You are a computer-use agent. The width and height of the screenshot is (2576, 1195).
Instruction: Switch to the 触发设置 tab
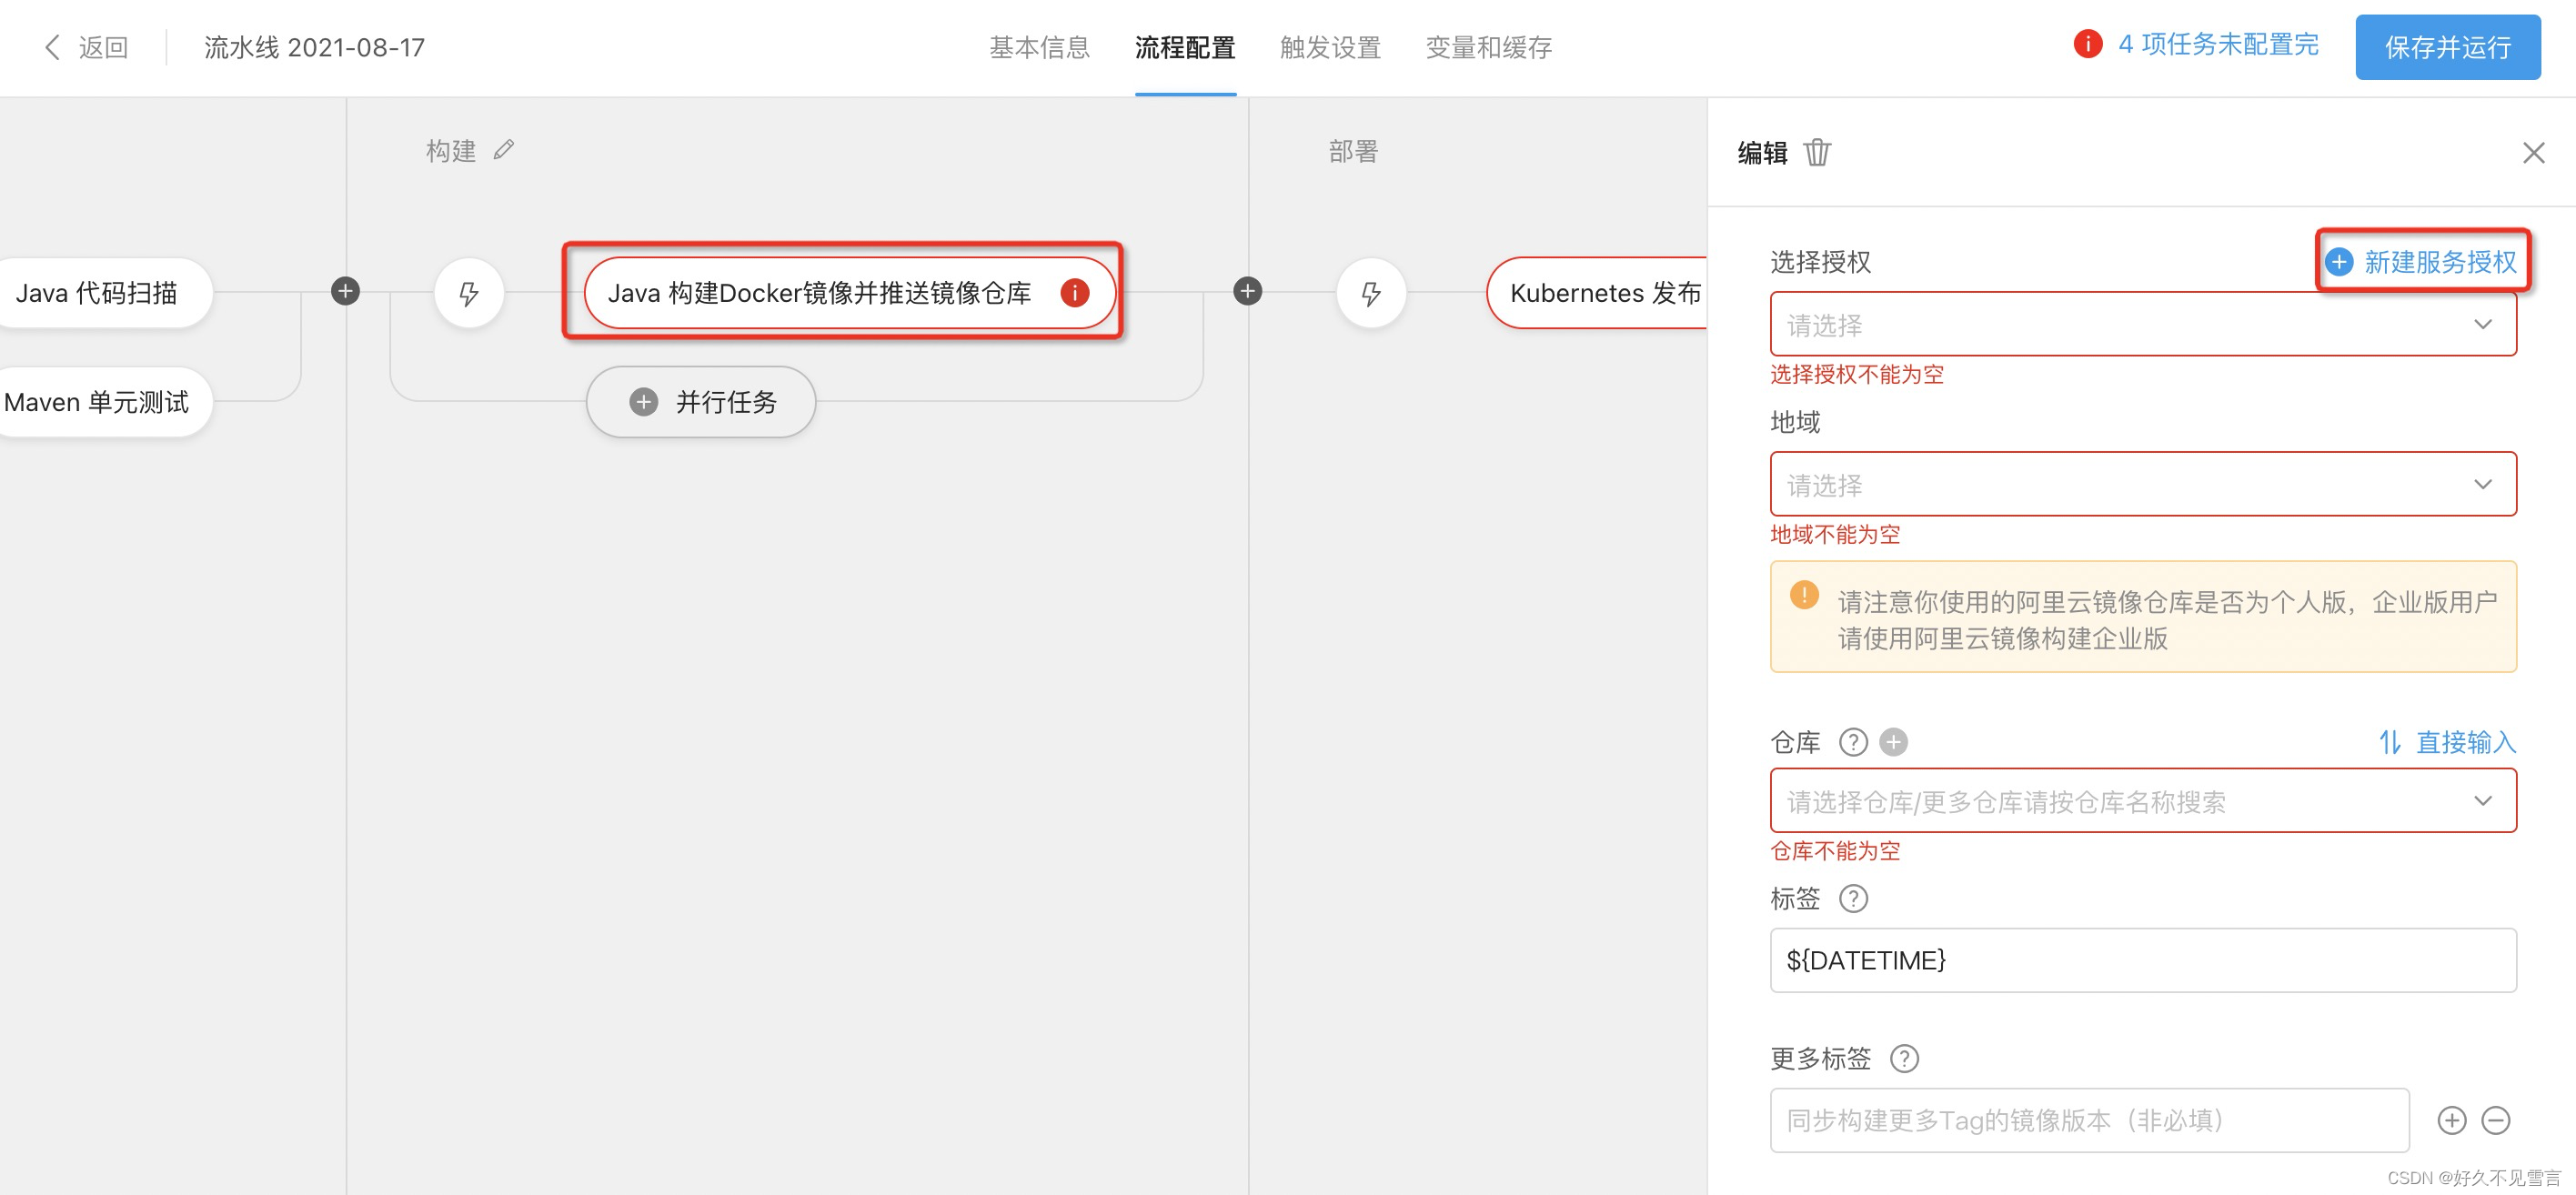(x=1330, y=47)
